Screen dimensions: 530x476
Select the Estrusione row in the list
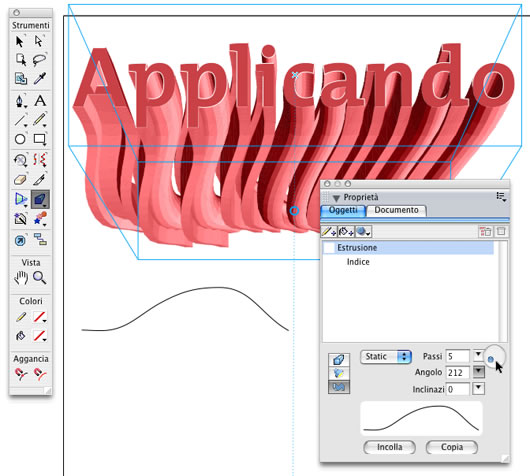[x=408, y=248]
